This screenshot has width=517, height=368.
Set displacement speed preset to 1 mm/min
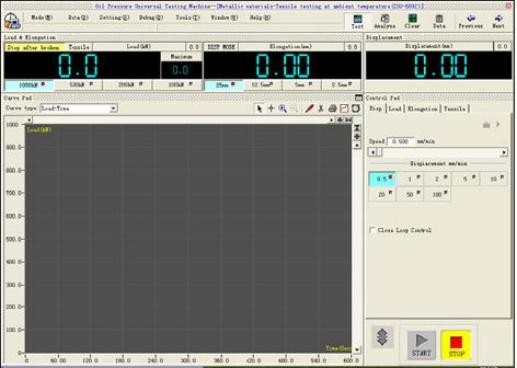tap(410, 179)
